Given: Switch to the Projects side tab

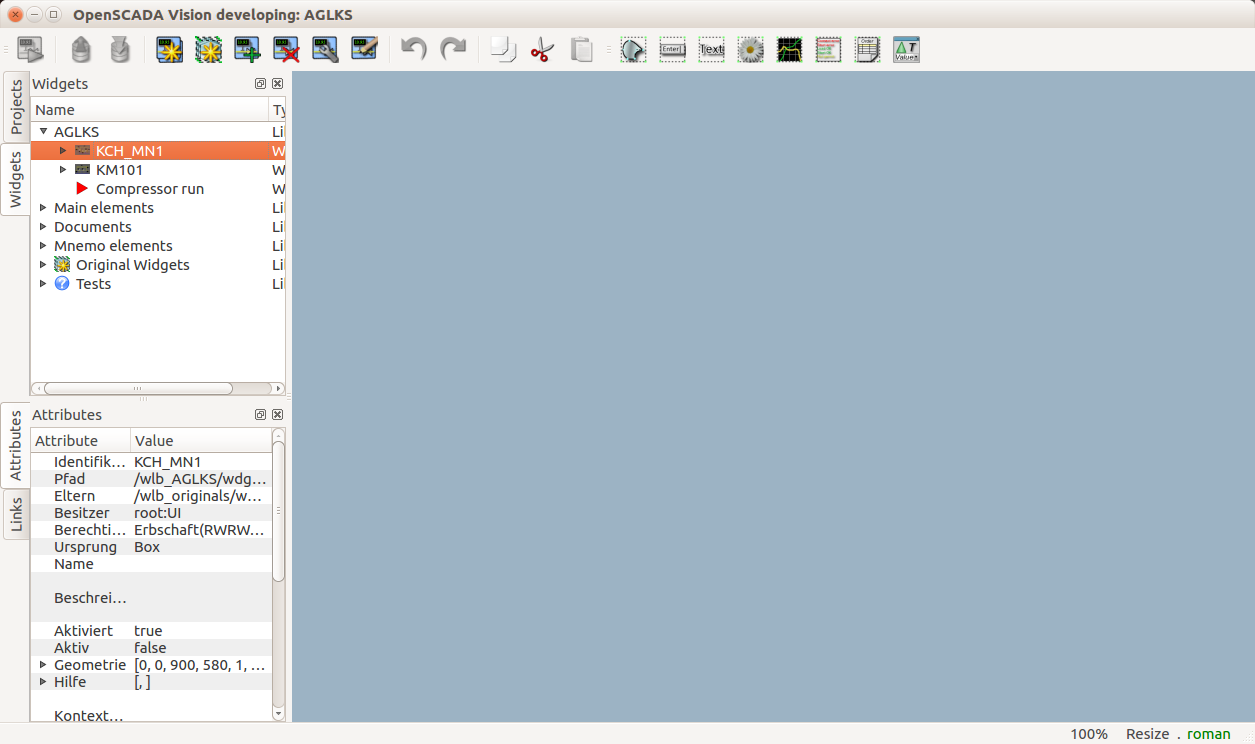Looking at the screenshot, I should coord(16,107).
